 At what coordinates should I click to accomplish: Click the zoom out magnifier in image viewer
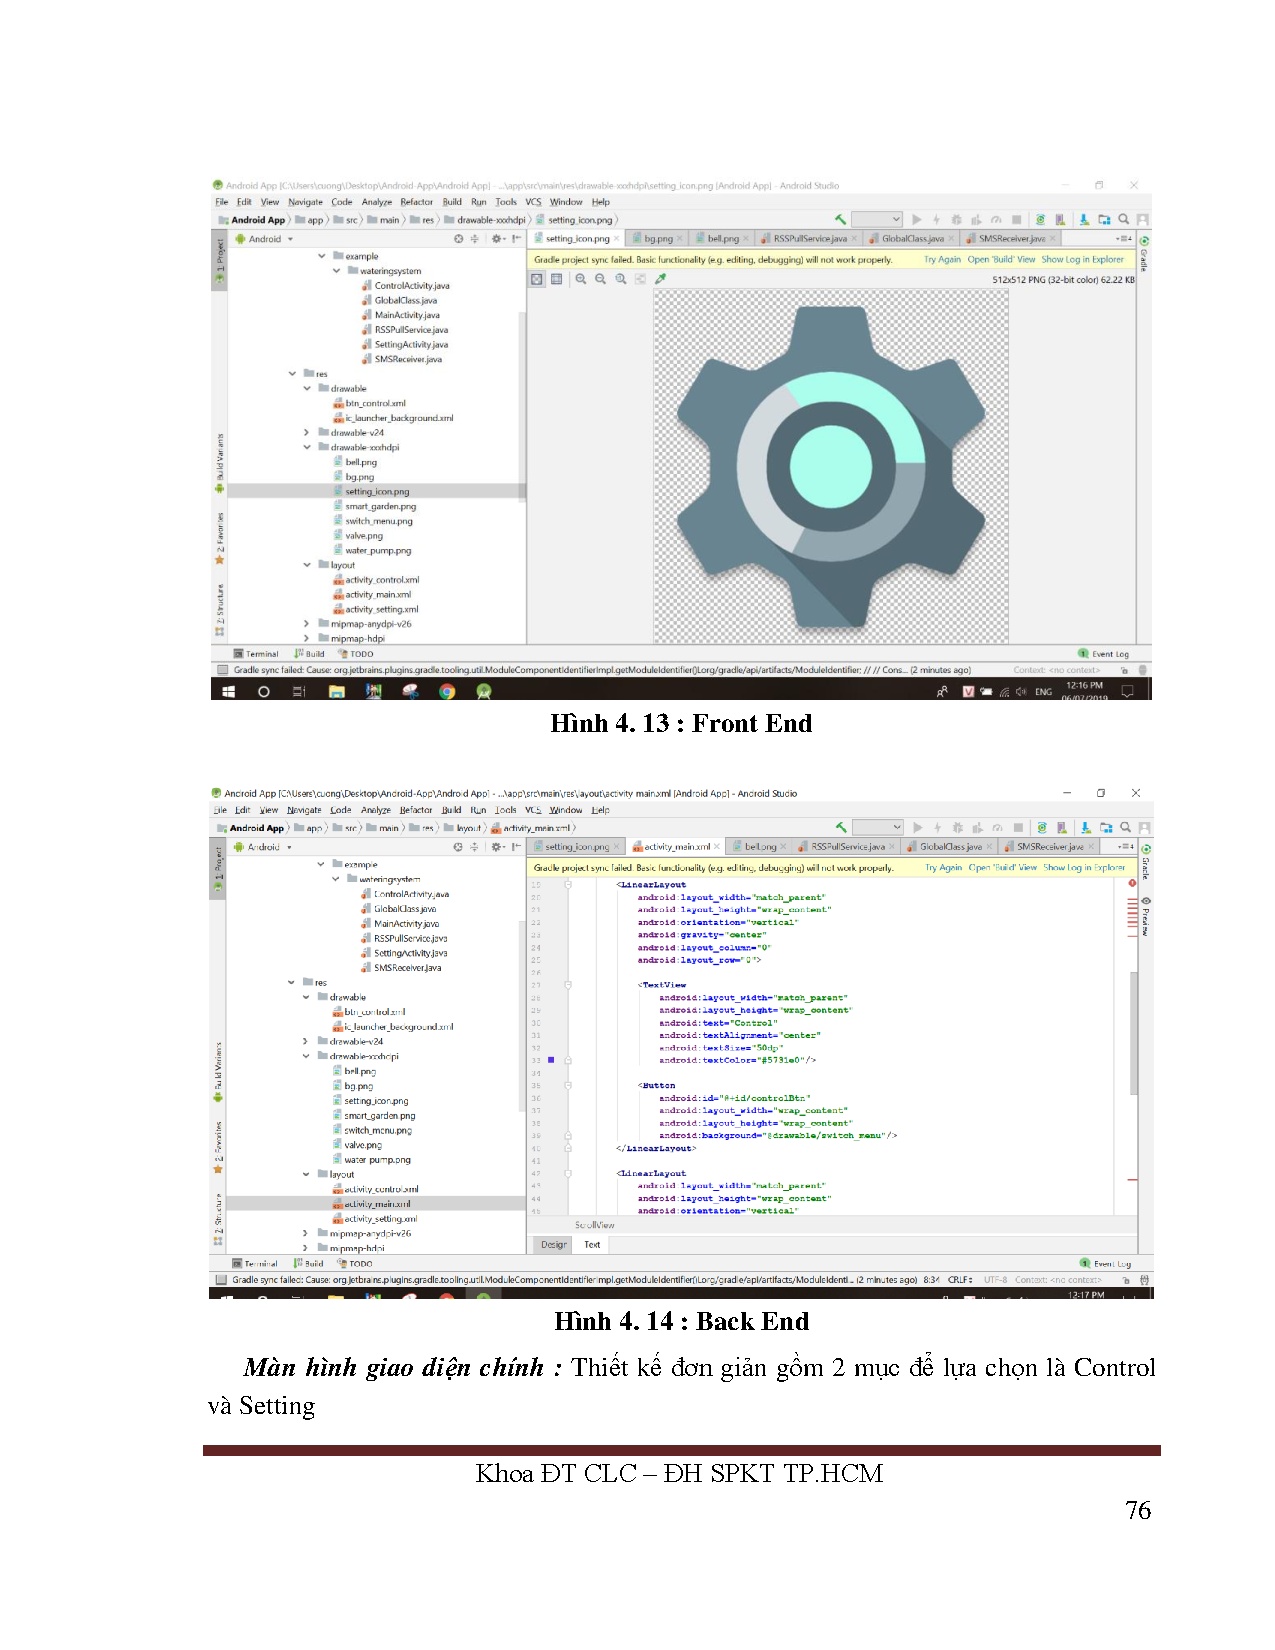601,280
